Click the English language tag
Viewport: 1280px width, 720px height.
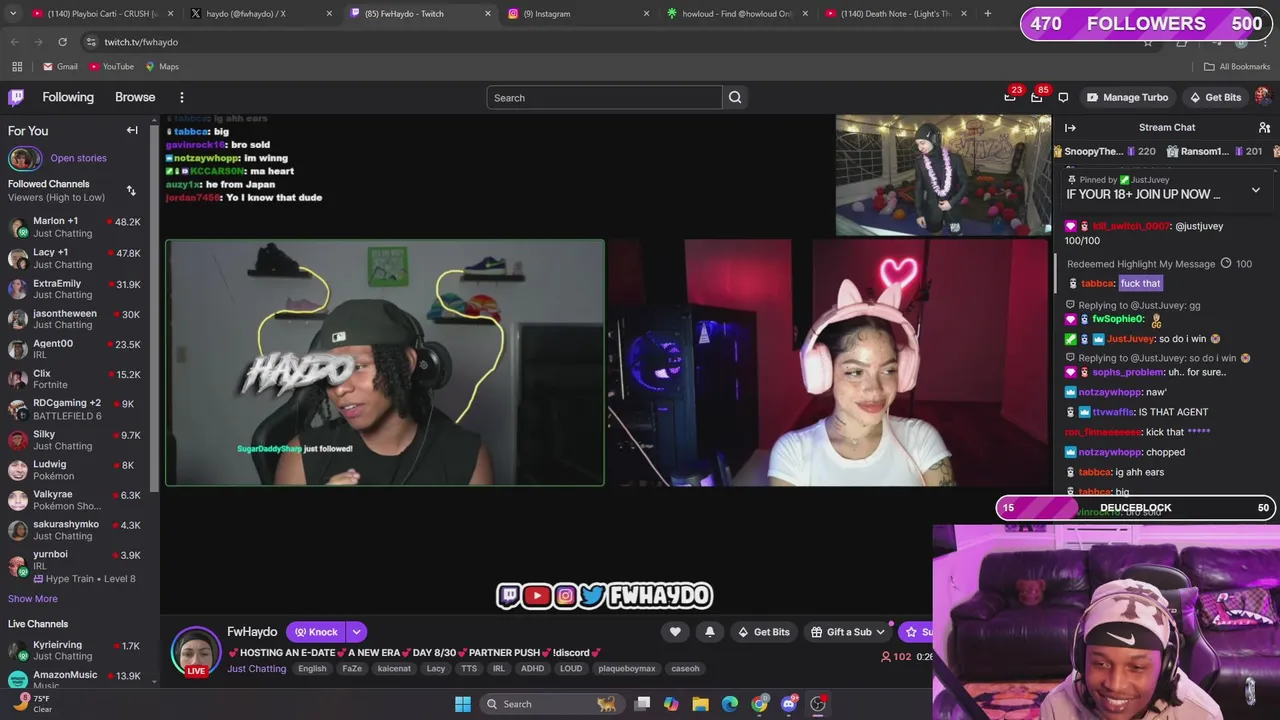click(312, 668)
